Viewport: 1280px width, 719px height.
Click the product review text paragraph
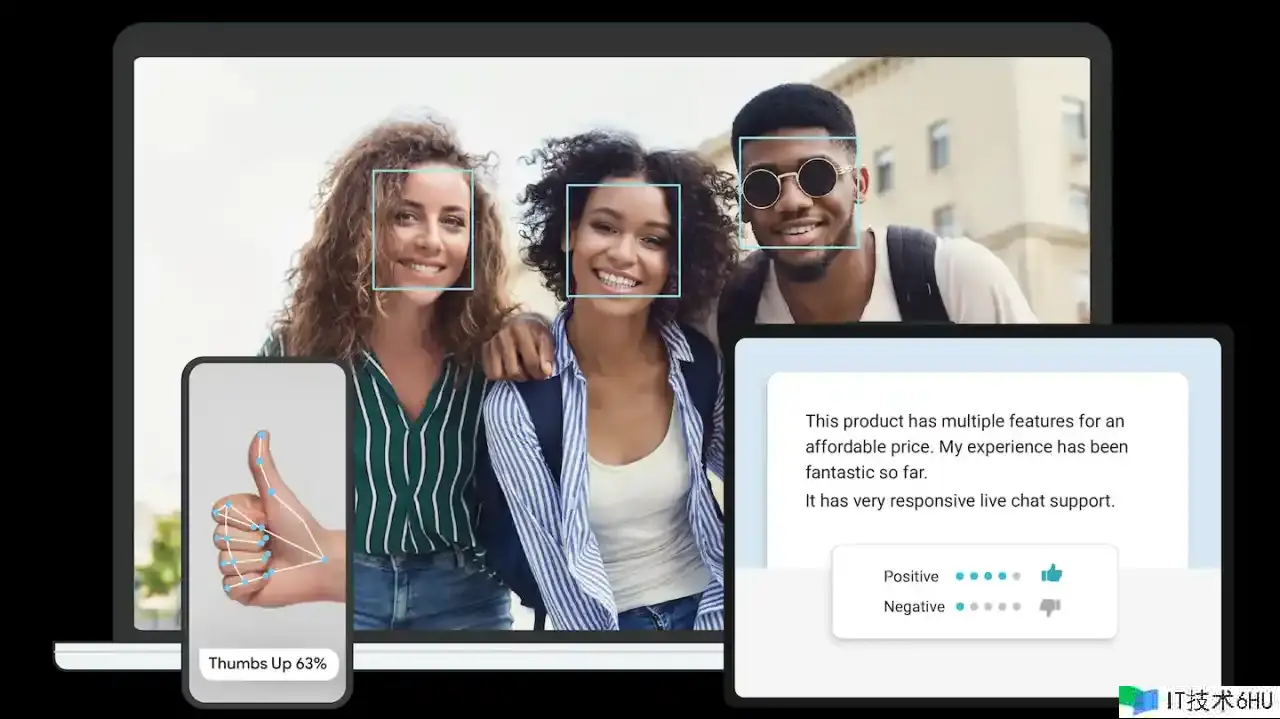pyautogui.click(x=966, y=446)
